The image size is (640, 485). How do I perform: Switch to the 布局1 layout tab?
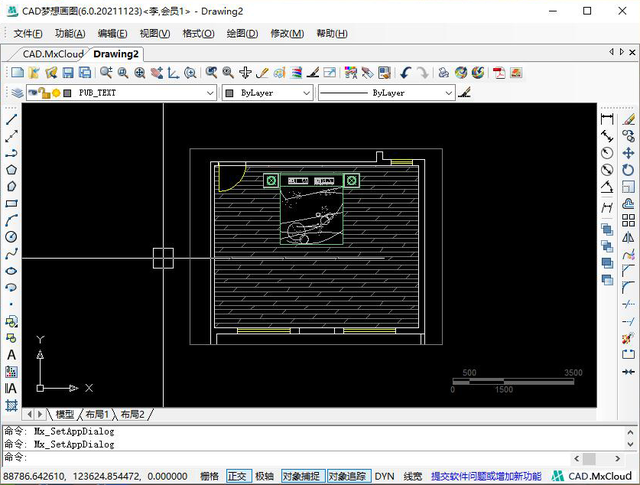(97, 415)
